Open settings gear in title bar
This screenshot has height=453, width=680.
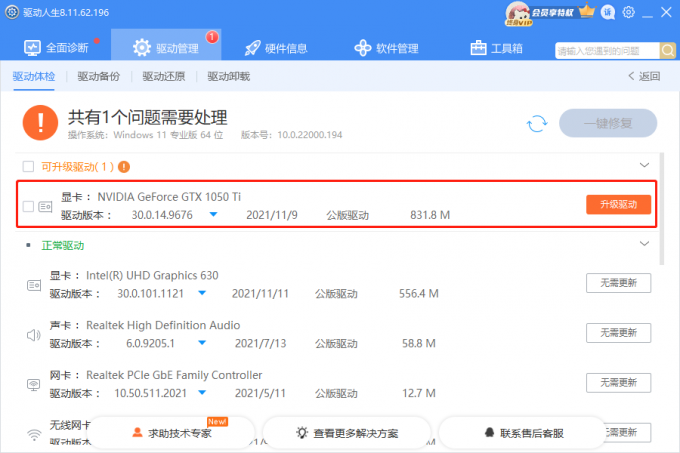628,12
